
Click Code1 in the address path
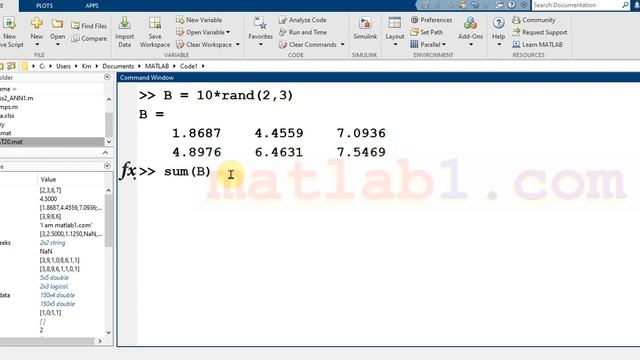[x=189, y=66]
